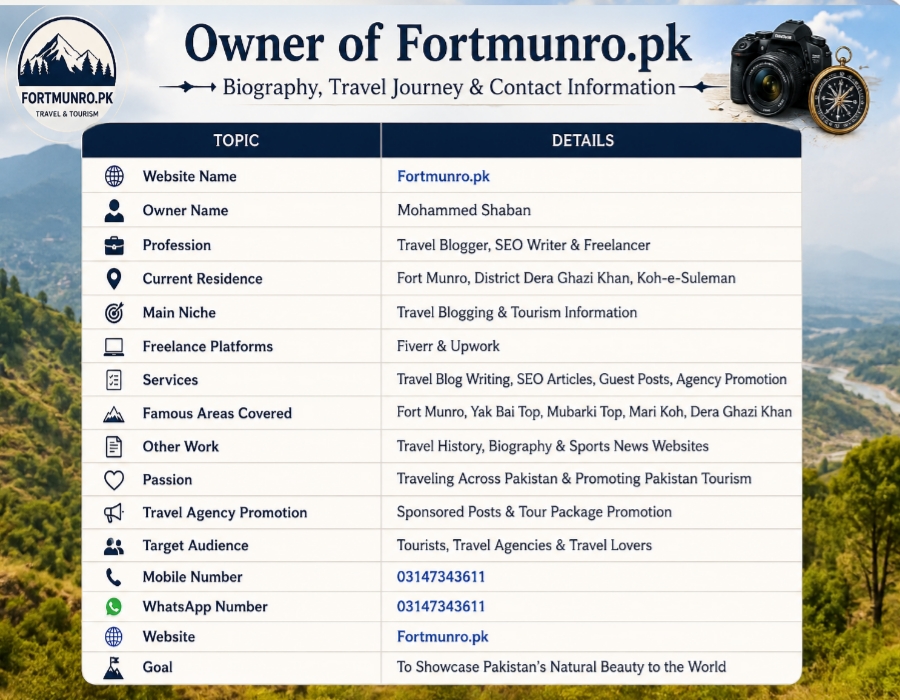
Task: Click the checklist icon beside Services
Action: 114,380
